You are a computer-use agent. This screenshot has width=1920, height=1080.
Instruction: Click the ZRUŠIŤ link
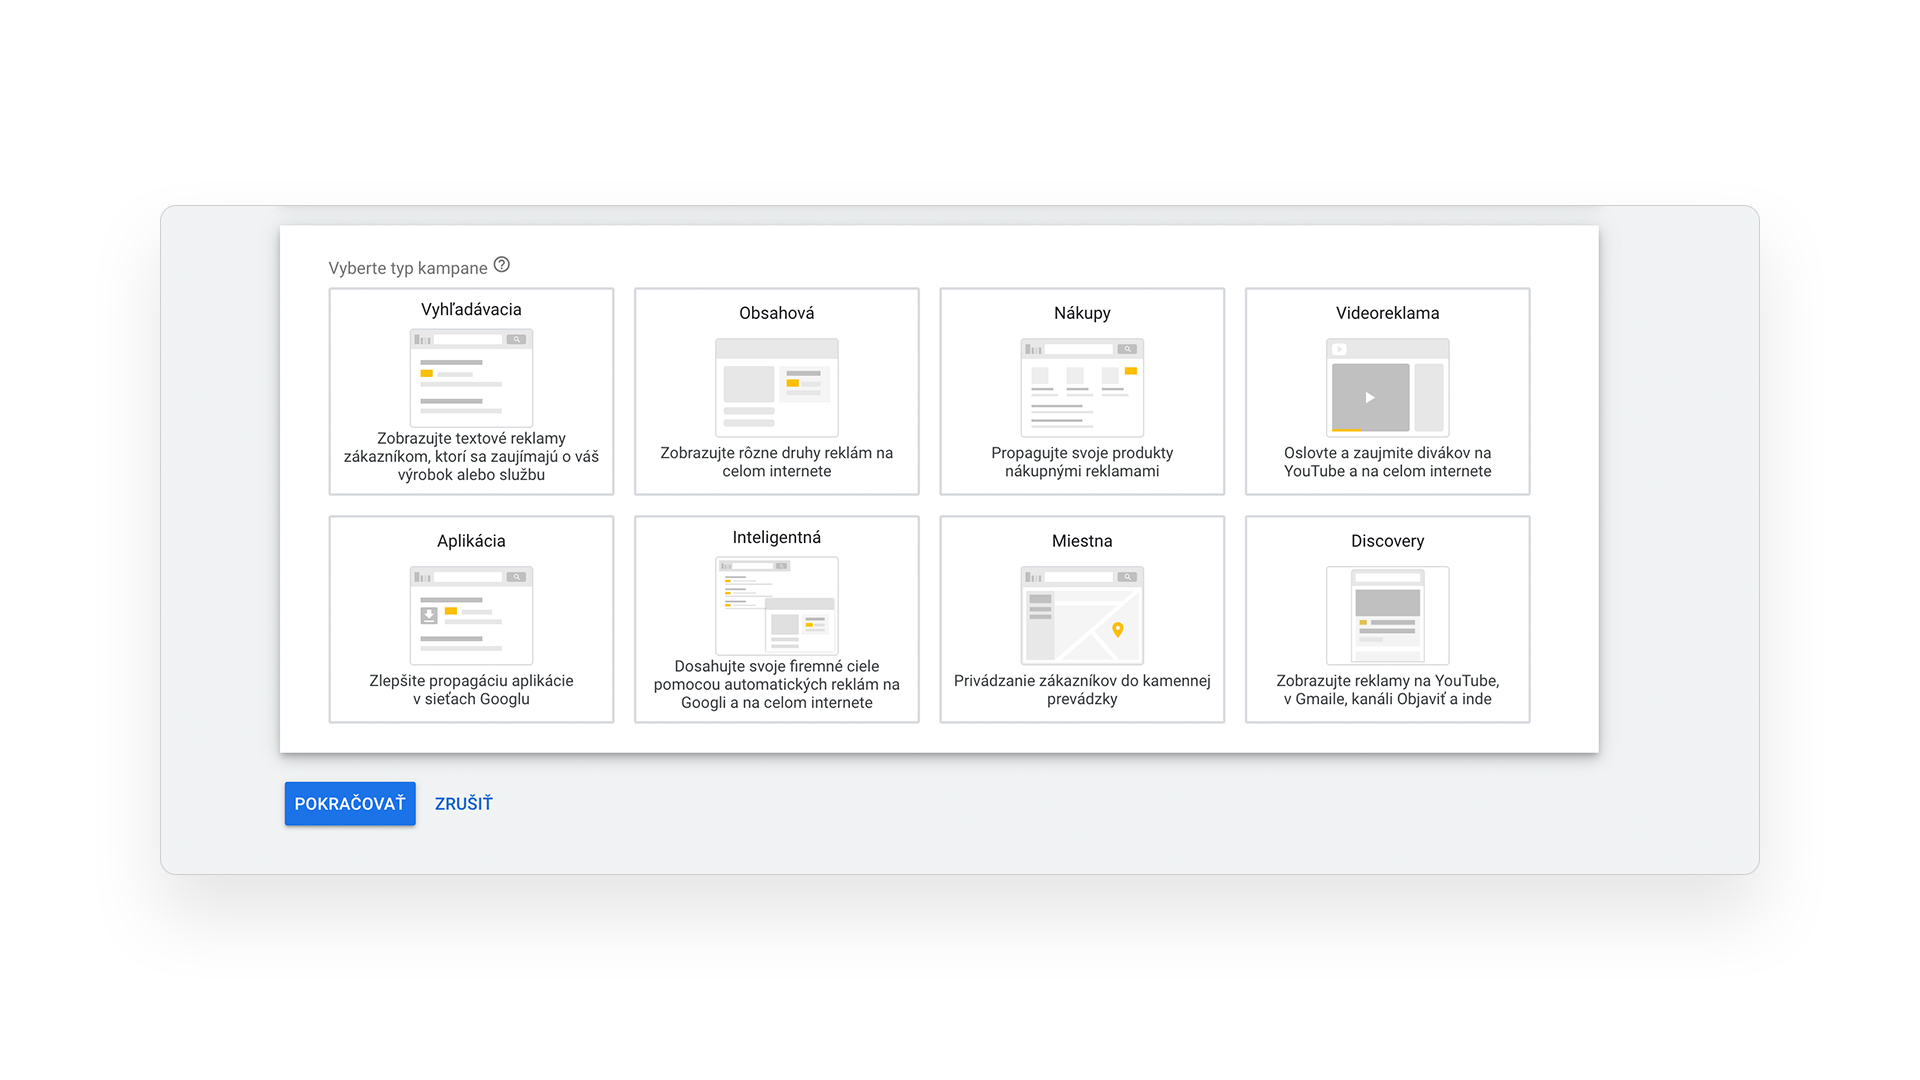point(464,804)
